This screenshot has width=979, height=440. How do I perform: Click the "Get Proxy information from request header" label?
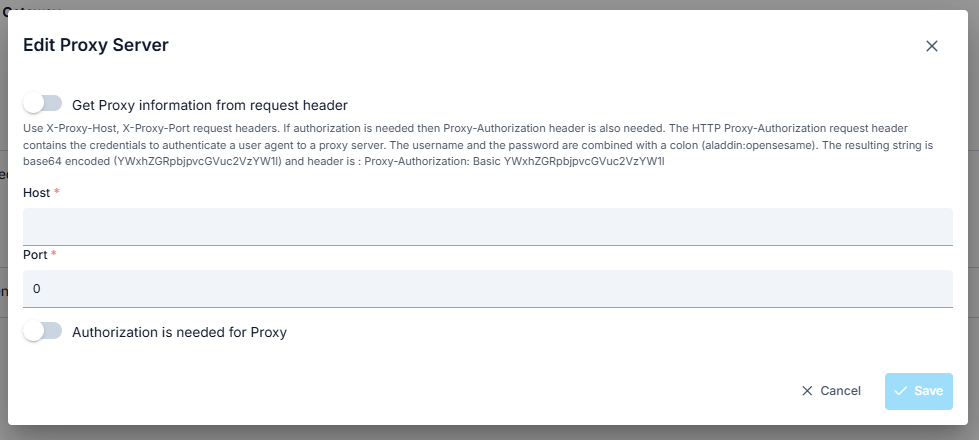[210, 105]
